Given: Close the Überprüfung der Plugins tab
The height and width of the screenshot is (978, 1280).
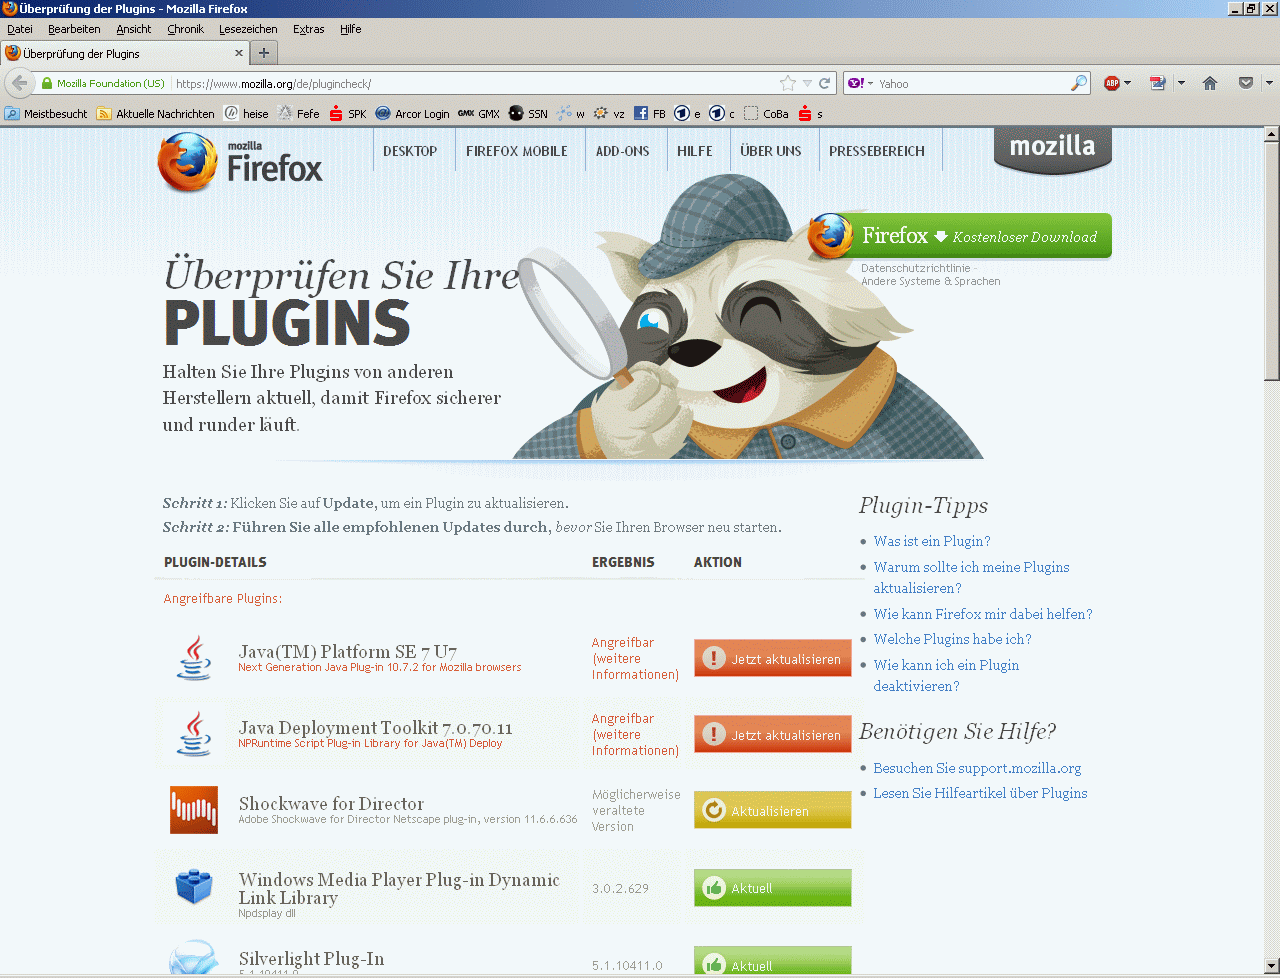Looking at the screenshot, I should coord(239,53).
